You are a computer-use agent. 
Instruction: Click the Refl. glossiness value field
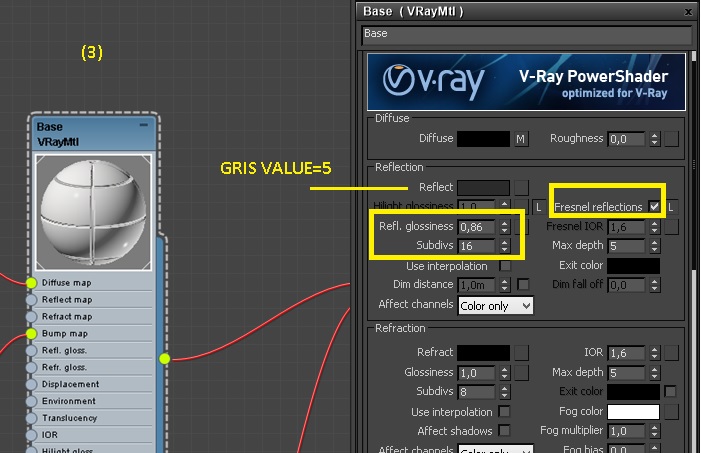(477, 227)
